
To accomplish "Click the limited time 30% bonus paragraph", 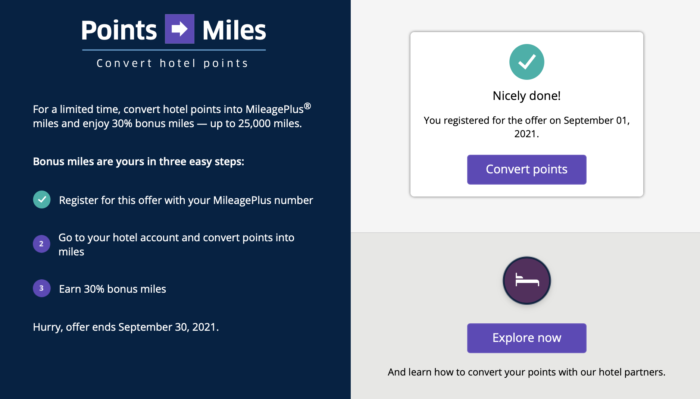I will coord(172,116).
